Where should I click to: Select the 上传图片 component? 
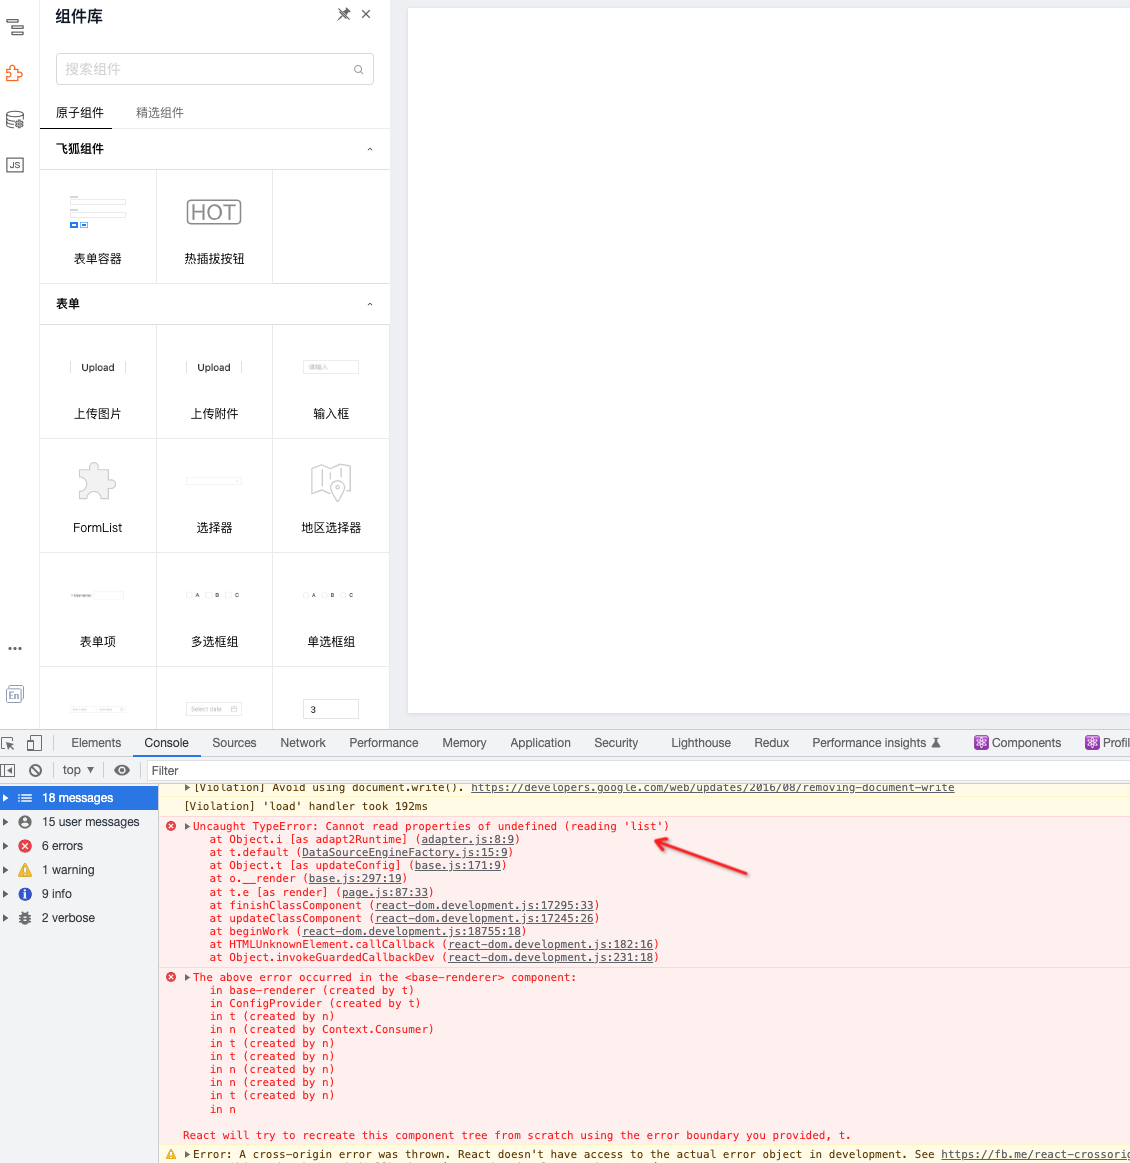coord(98,382)
